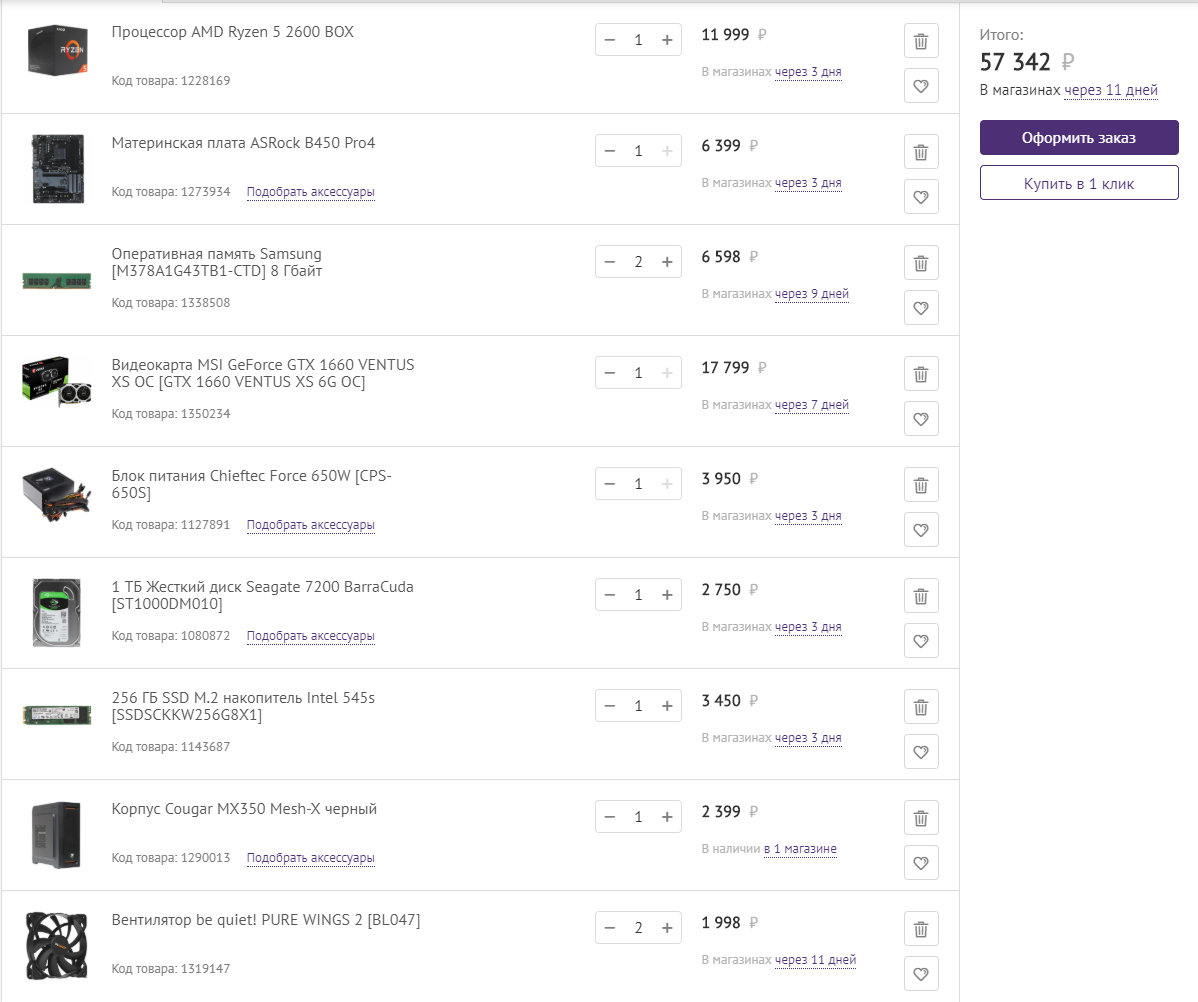The height and width of the screenshot is (1002, 1198).
Task: Click the Оформить заказ button
Action: (1079, 138)
